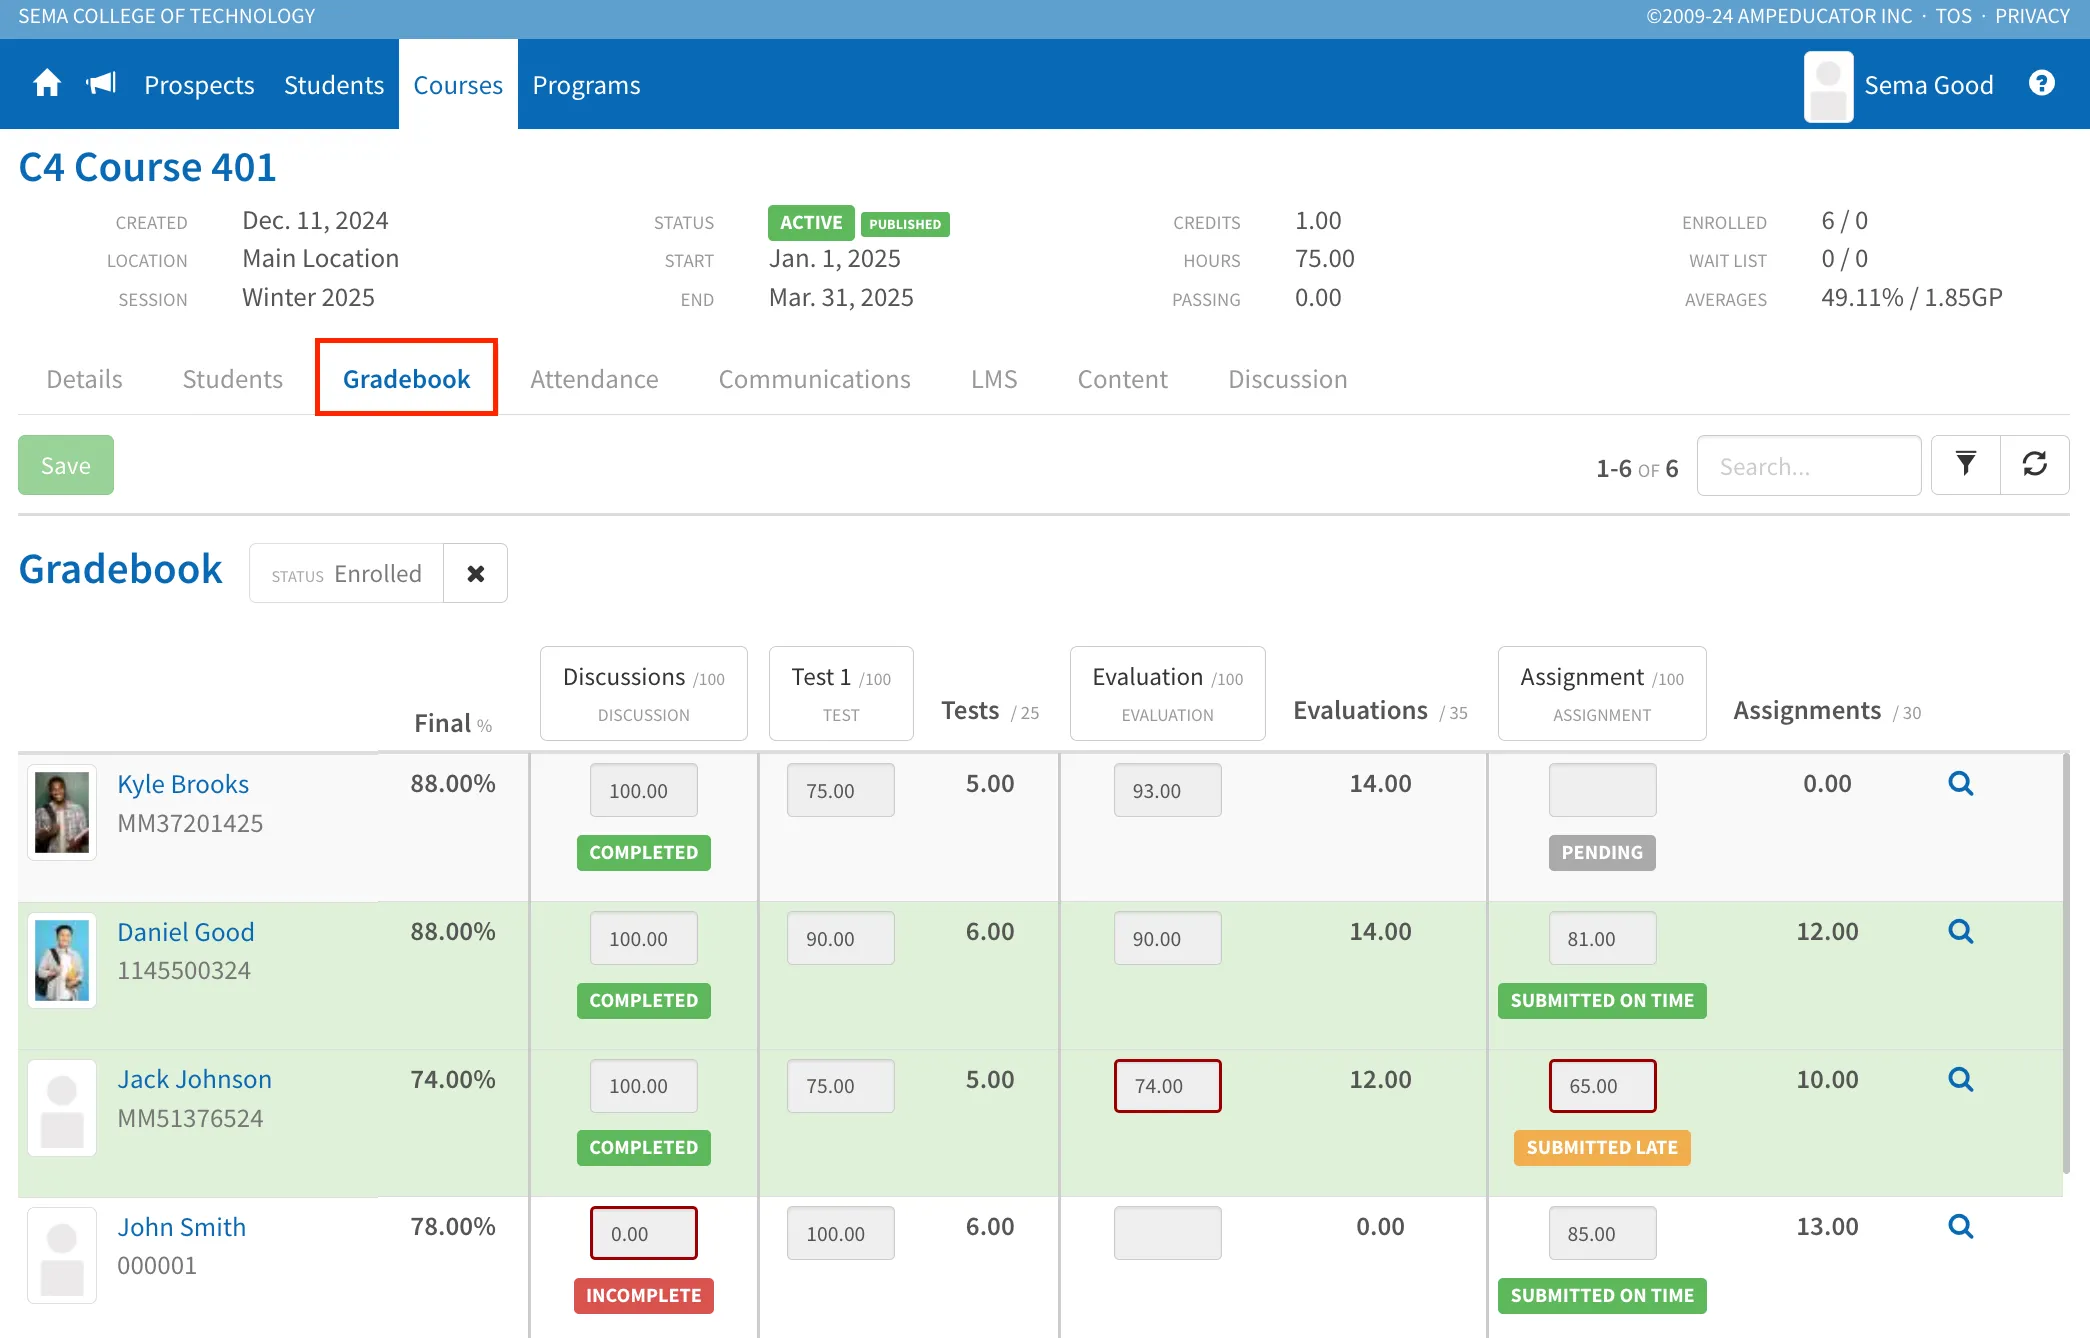The height and width of the screenshot is (1338, 2090).
Task: Edit Kyle Brooks empty Assignment grade
Action: (x=1602, y=790)
